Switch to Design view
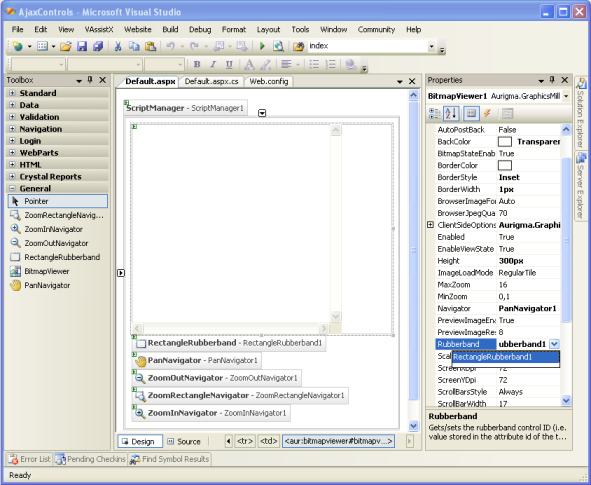Viewport: 591px width, 485px height. (139, 441)
